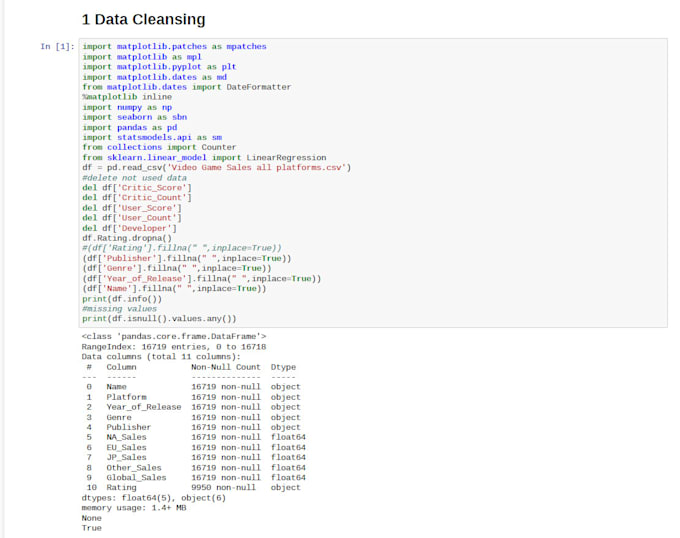This screenshot has width=680, height=538.
Task: Click the 'EU_Sales' row in output table
Action: tap(196, 447)
